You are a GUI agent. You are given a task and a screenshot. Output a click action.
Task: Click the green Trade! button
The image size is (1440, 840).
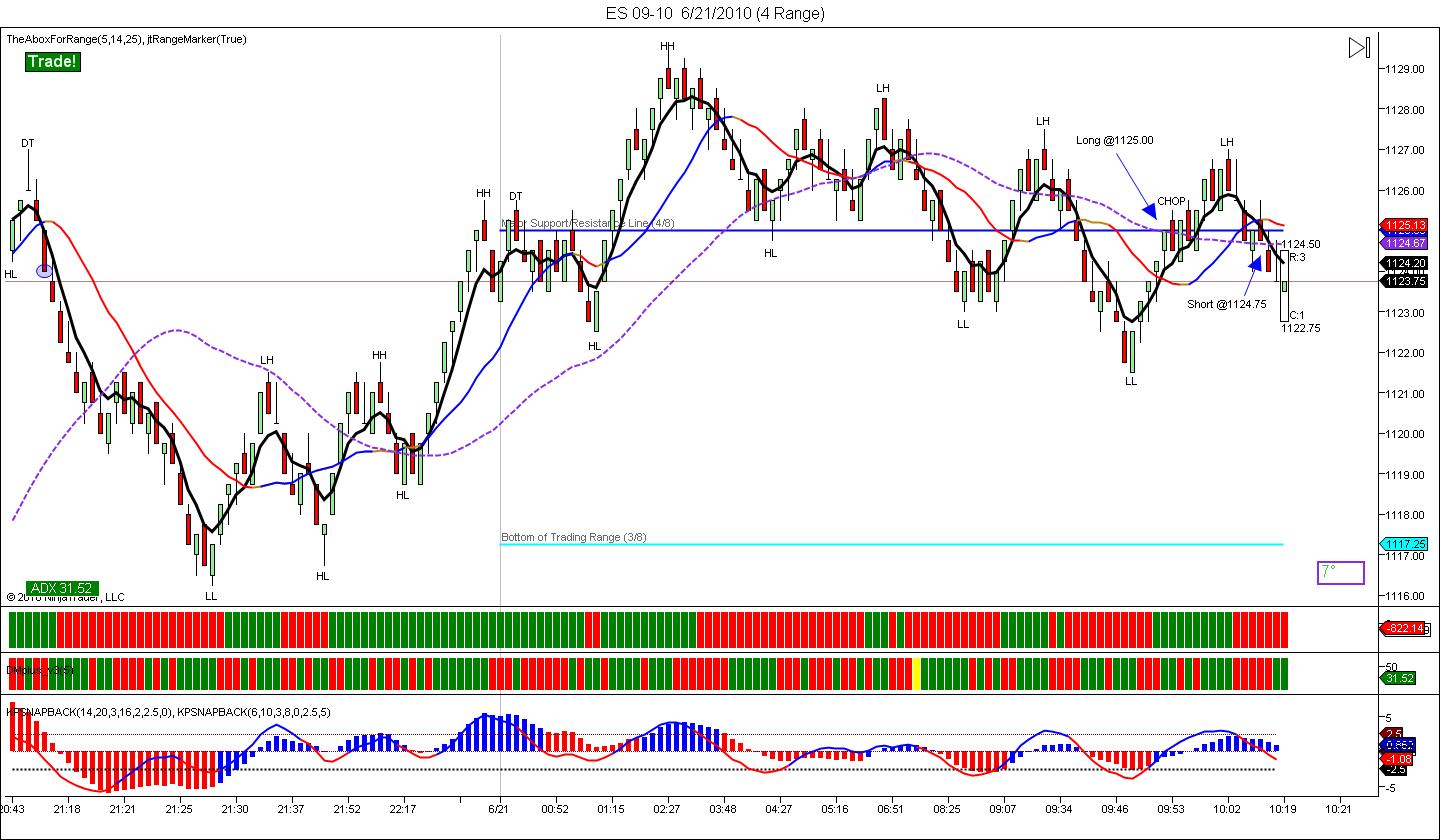click(x=51, y=62)
